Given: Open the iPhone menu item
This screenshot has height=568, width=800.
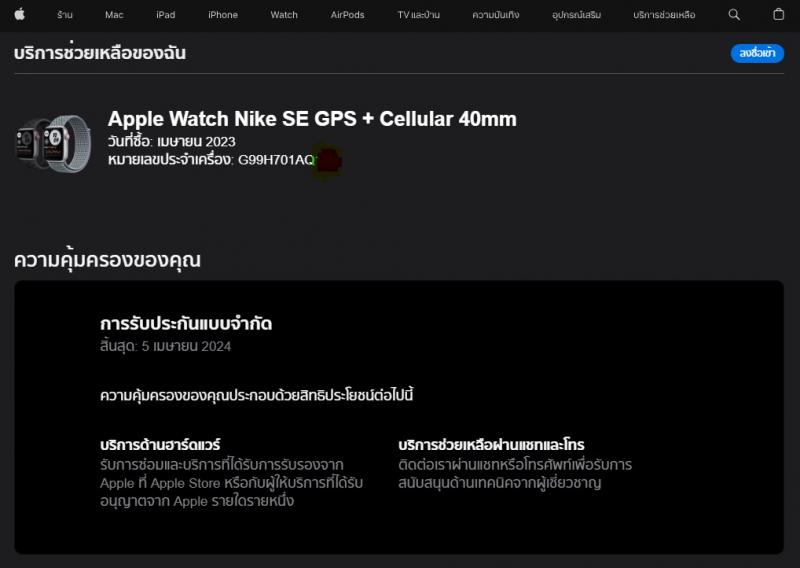Looking at the screenshot, I should 223,15.
